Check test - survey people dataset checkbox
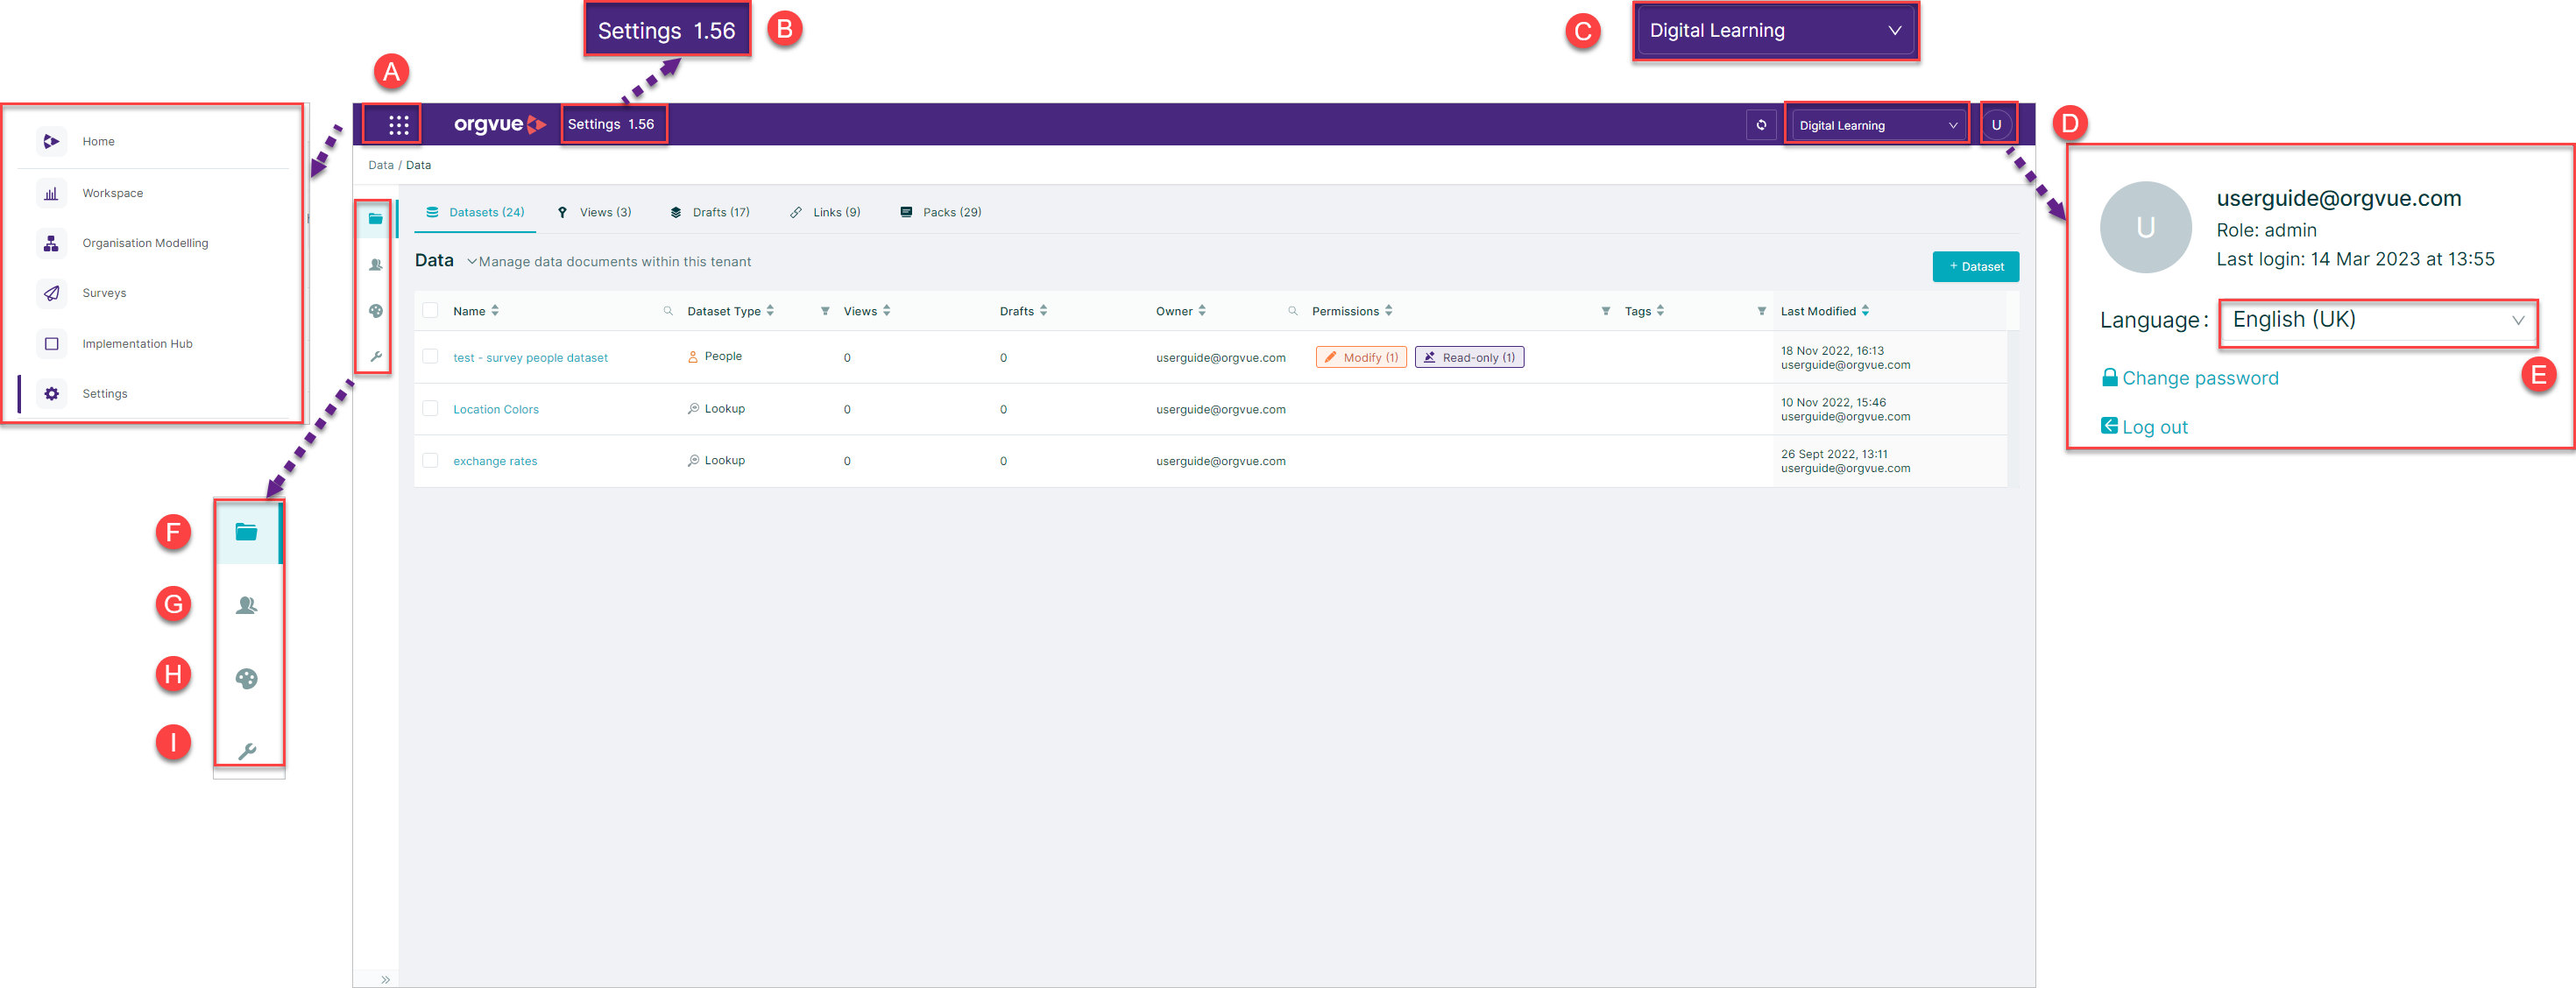Viewport: 2576px width, 988px height. [431, 357]
